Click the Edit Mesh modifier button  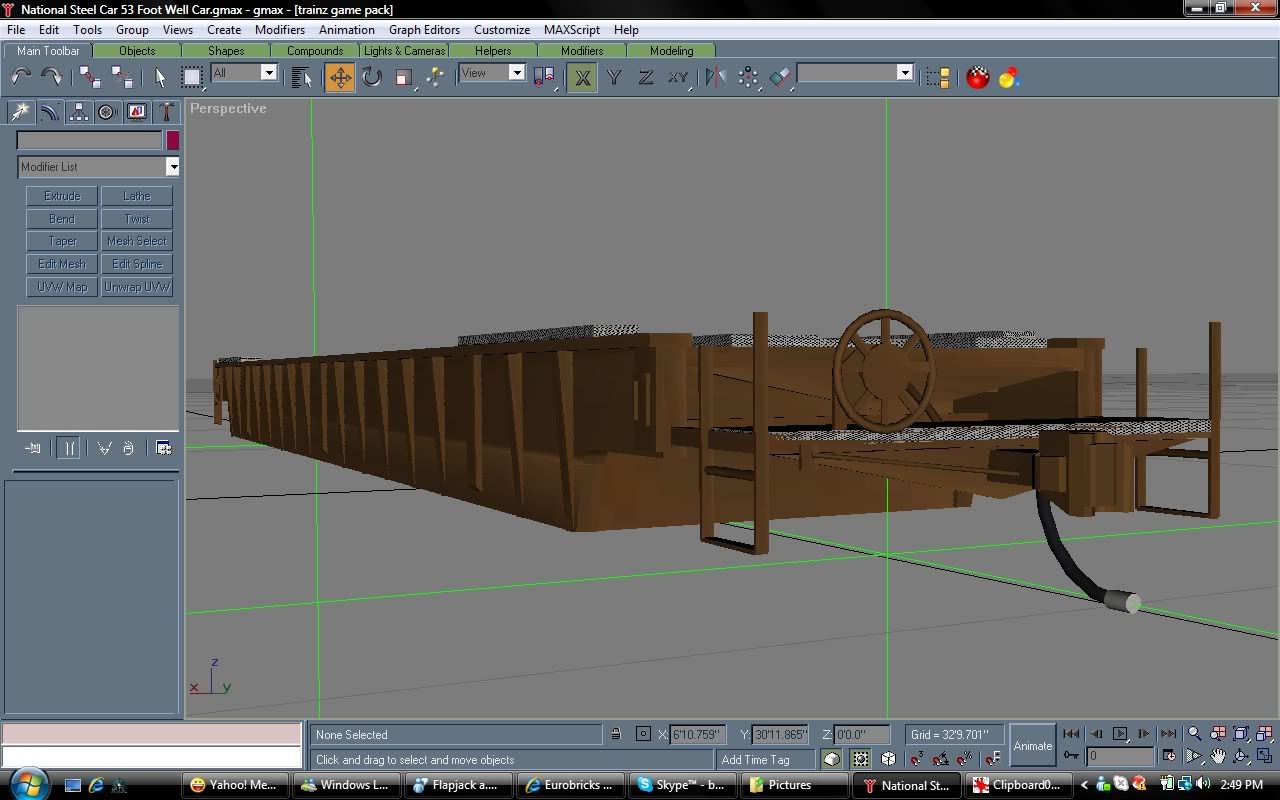tap(62, 264)
